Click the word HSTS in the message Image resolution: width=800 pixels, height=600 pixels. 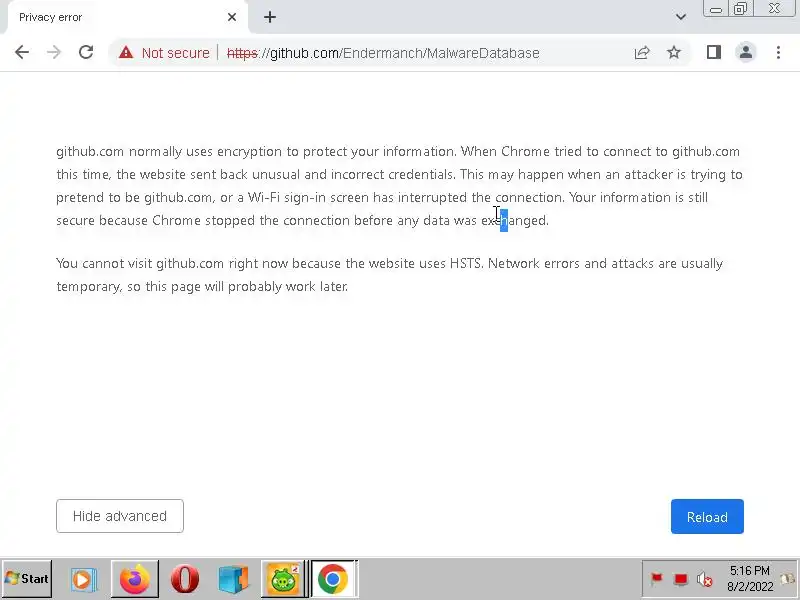465,264
